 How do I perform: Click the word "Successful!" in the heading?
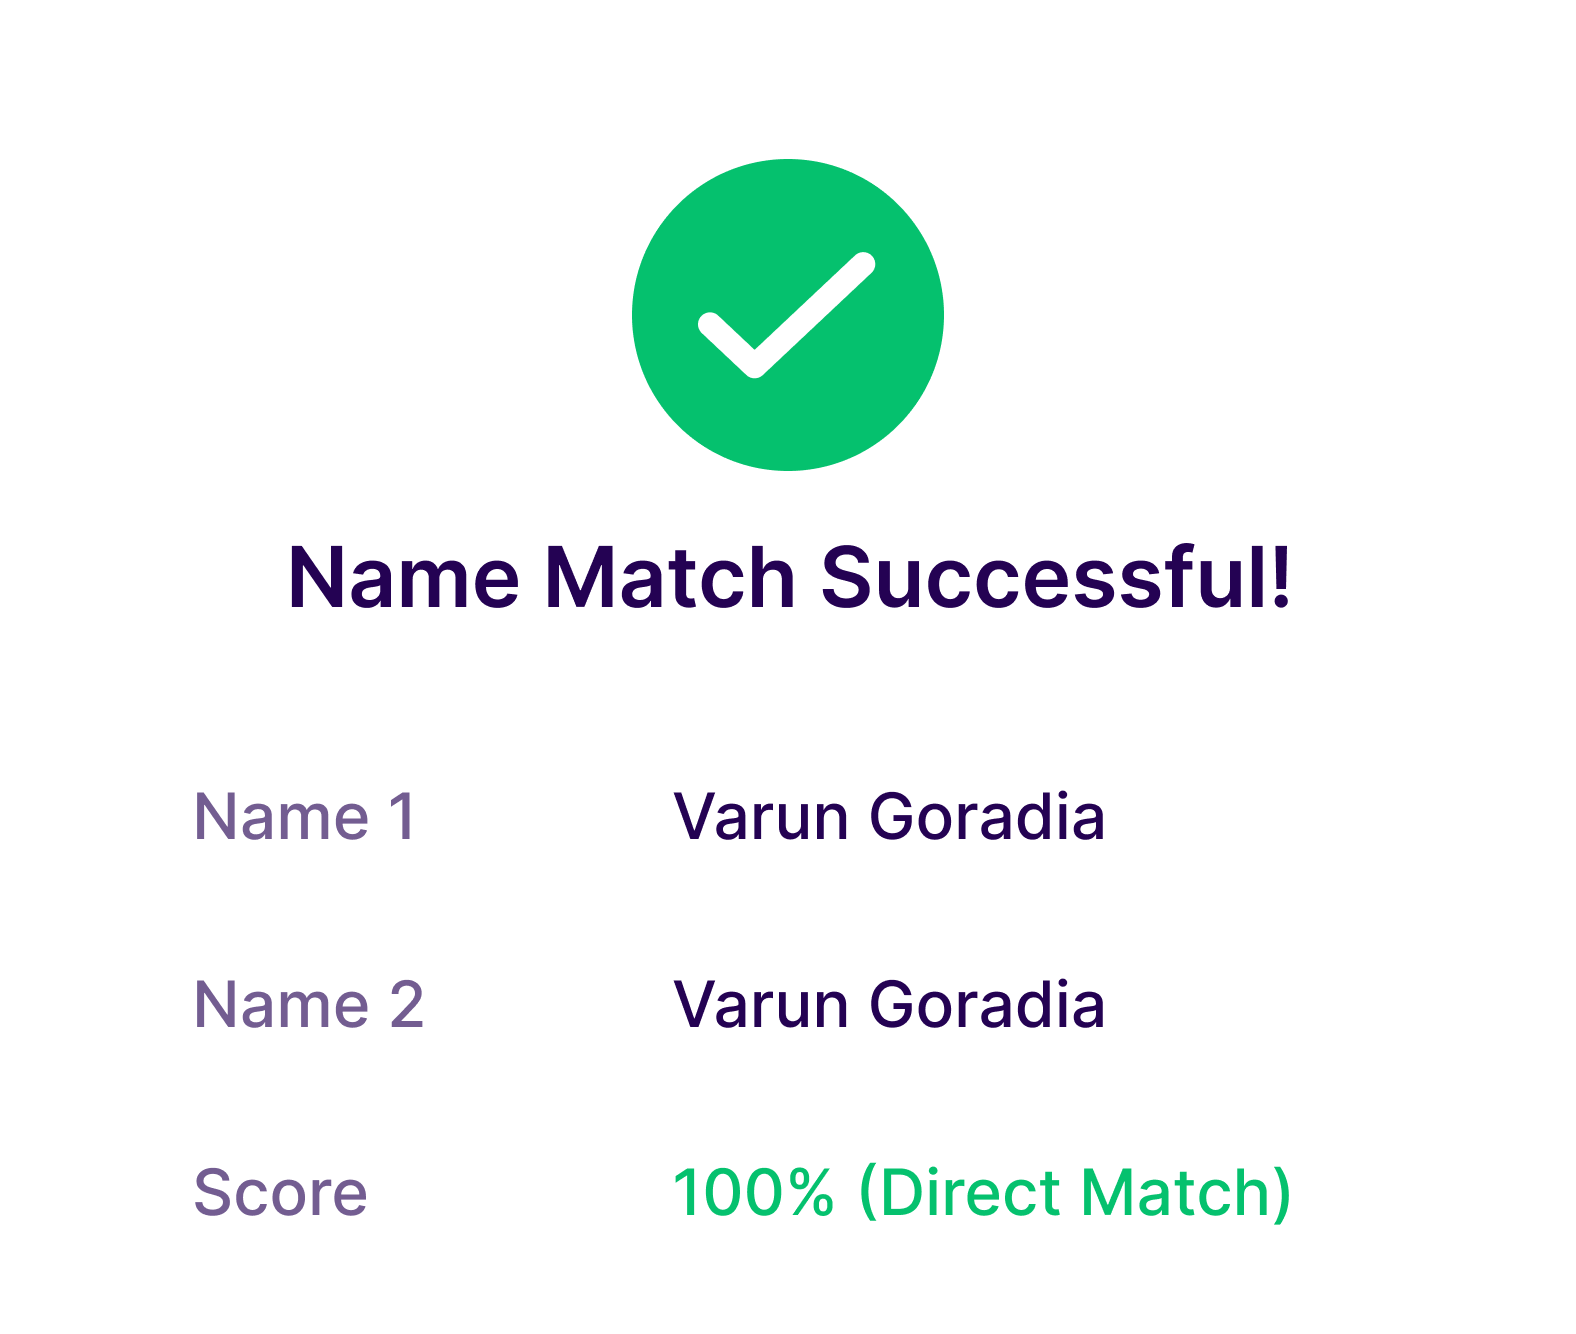pos(1056,578)
